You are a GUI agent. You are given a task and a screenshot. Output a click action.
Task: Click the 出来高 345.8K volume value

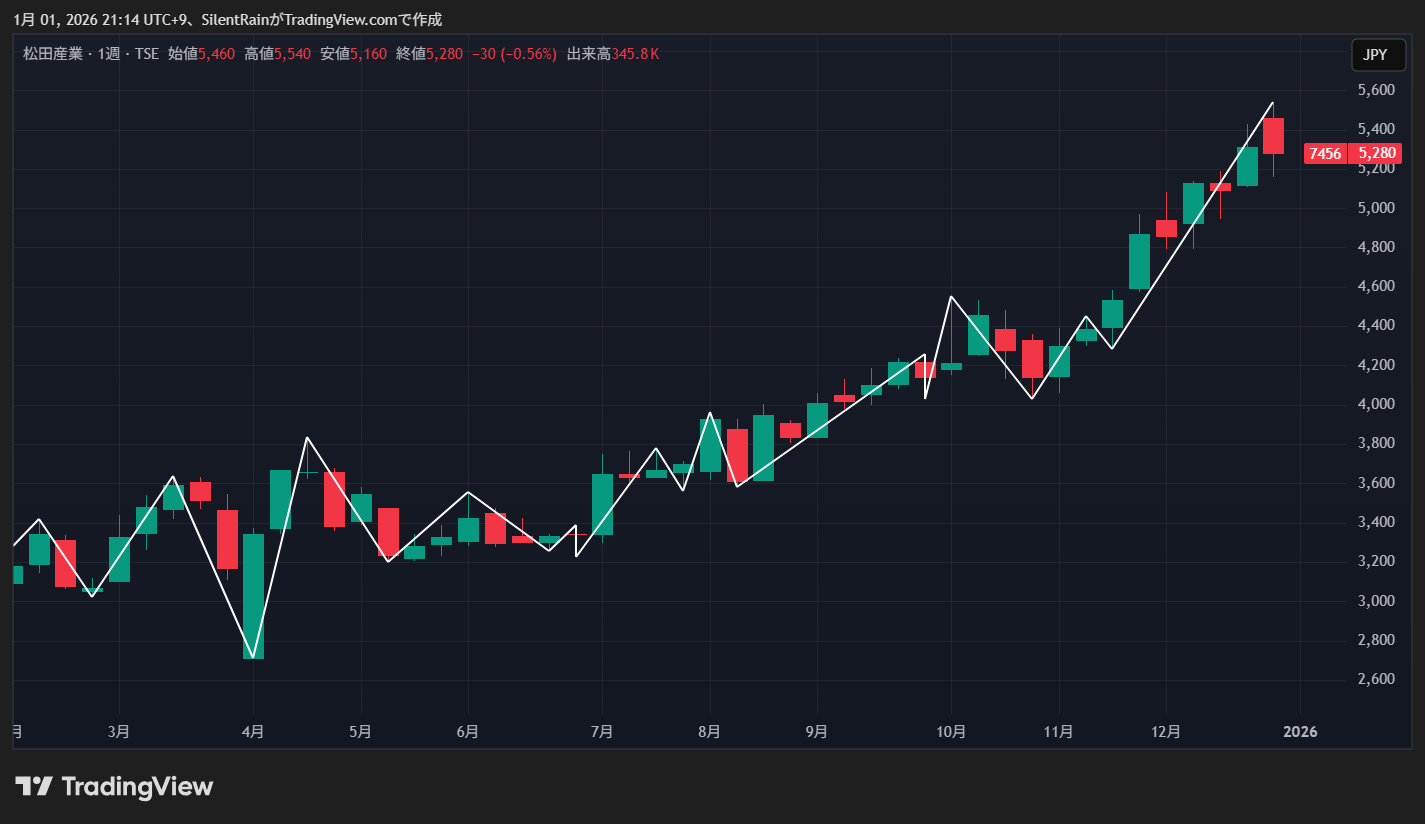pos(613,54)
